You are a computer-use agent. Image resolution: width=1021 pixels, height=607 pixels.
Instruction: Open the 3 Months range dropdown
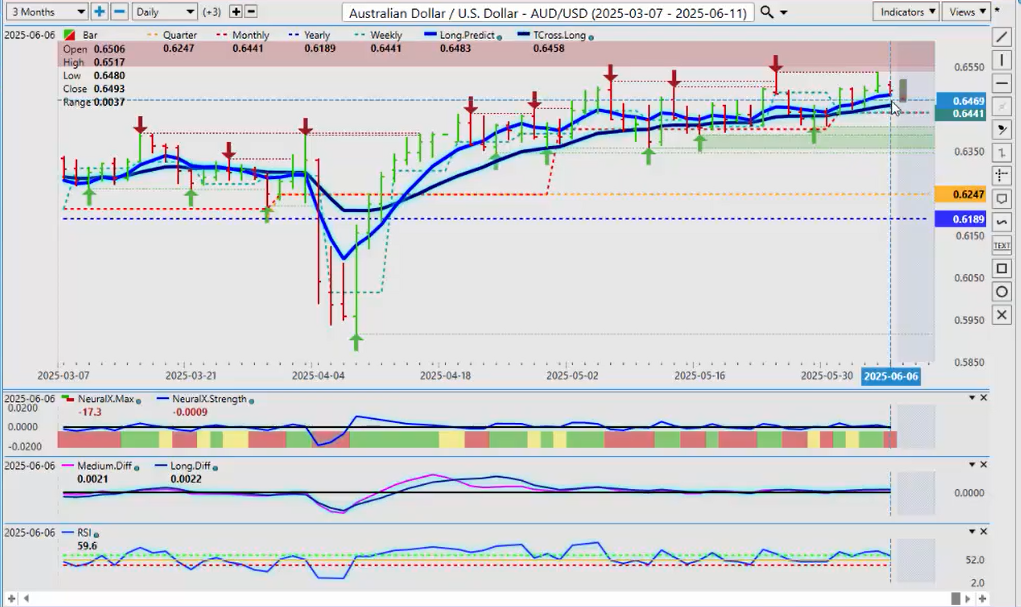click(46, 12)
